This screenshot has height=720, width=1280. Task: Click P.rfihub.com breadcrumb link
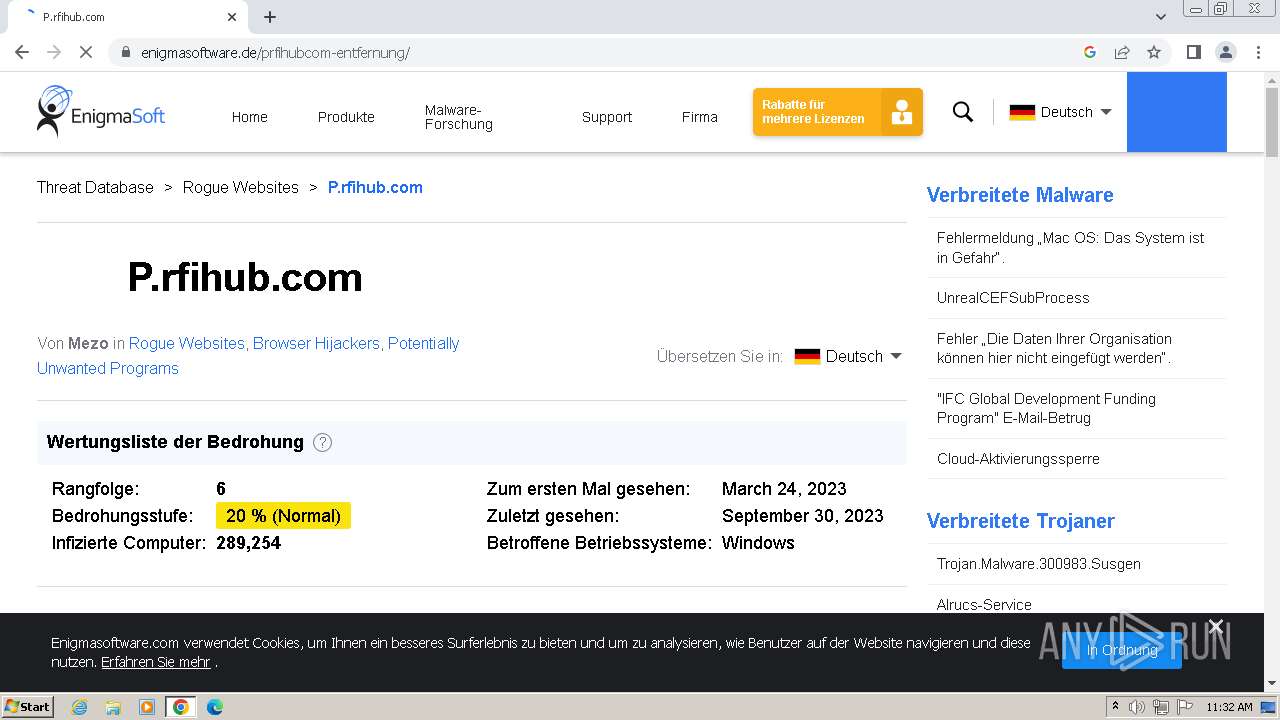click(375, 187)
